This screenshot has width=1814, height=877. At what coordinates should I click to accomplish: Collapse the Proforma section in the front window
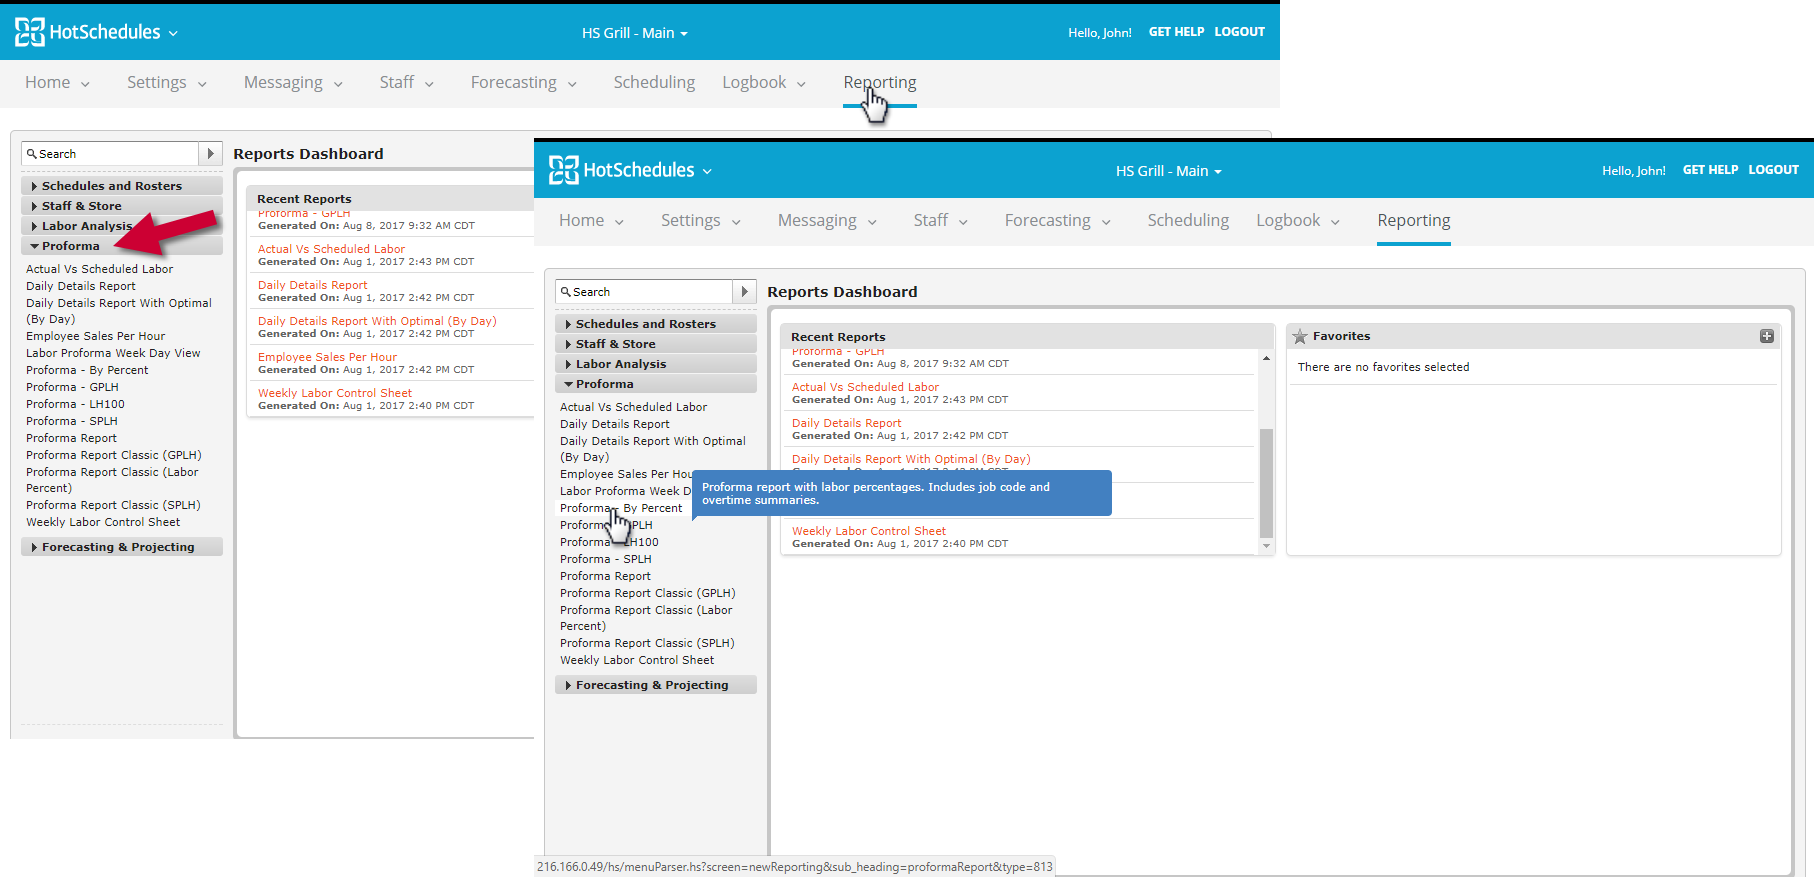click(x=656, y=384)
